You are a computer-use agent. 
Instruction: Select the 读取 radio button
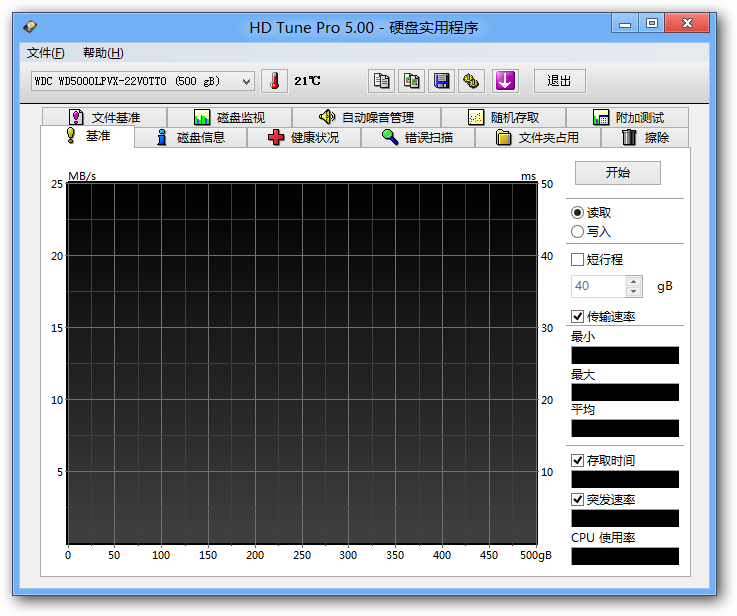[x=578, y=213]
